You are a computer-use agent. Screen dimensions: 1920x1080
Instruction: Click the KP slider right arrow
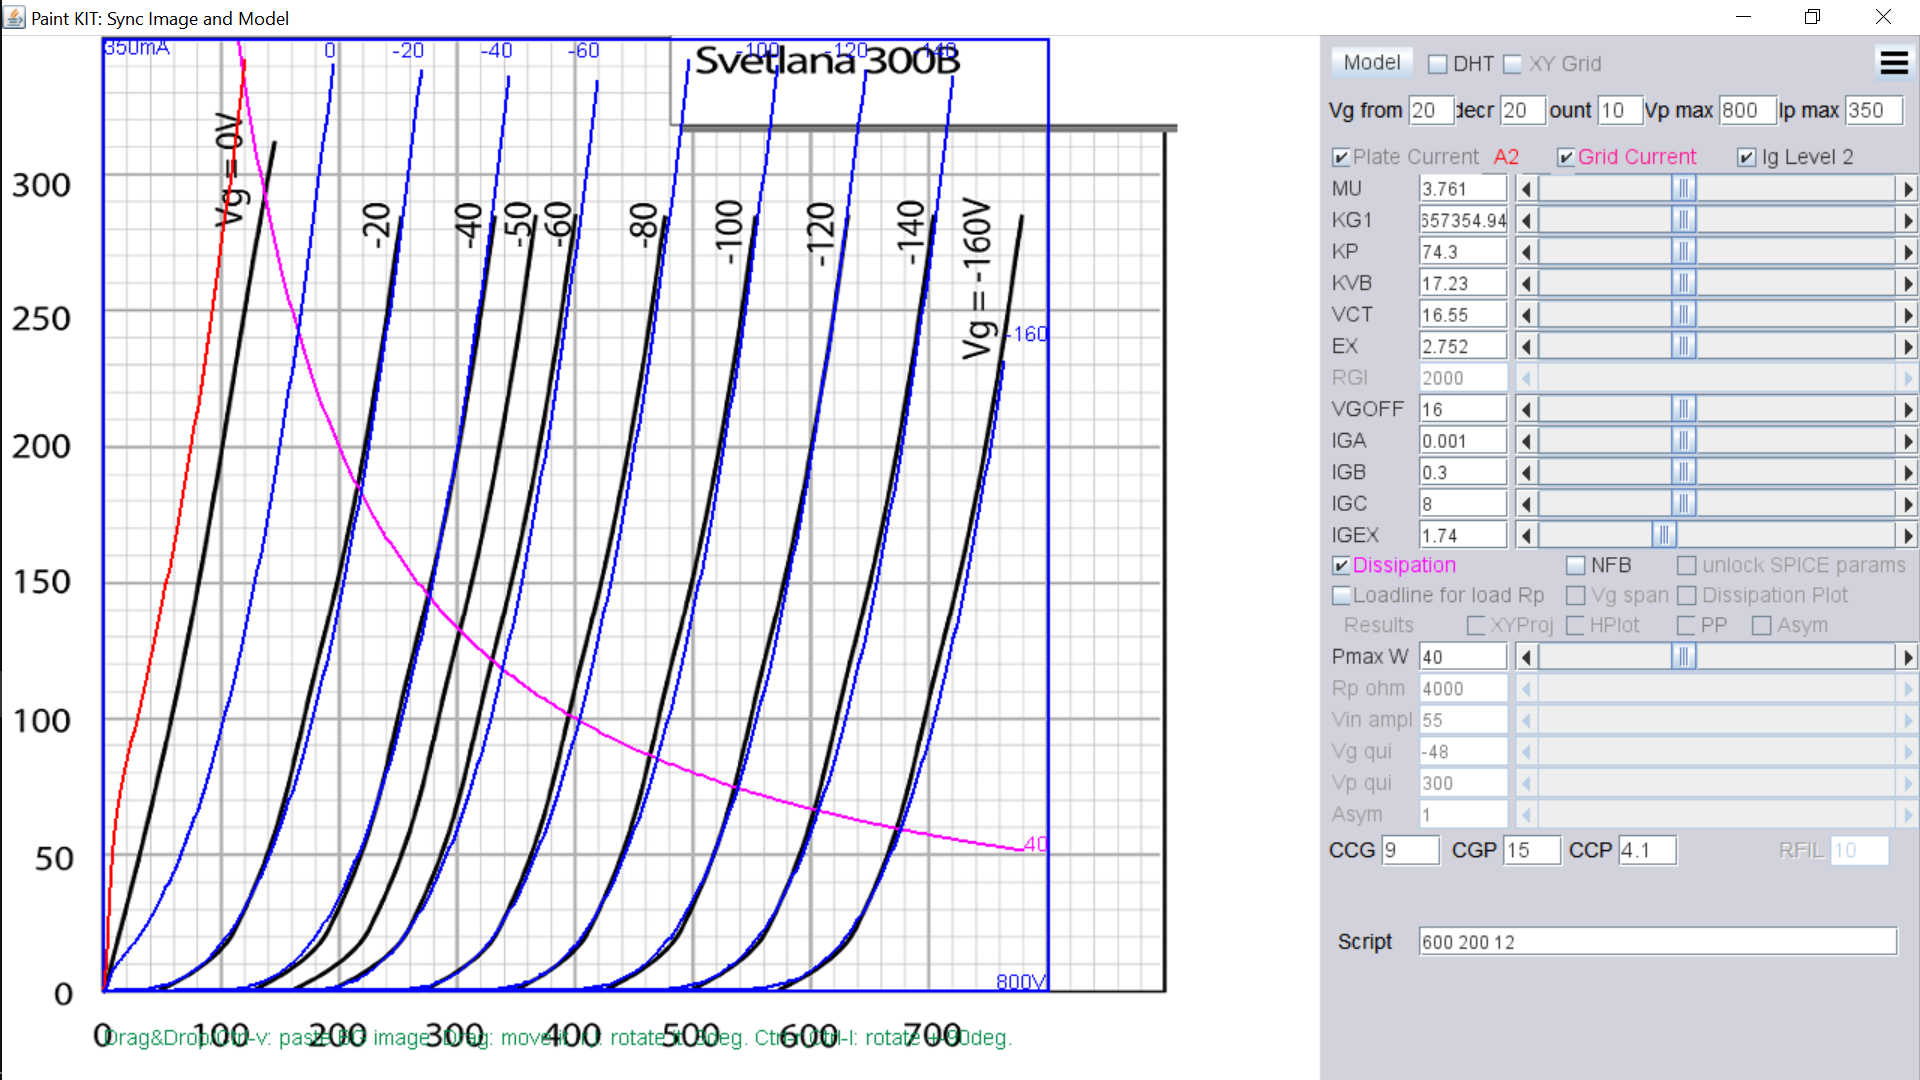point(1907,252)
